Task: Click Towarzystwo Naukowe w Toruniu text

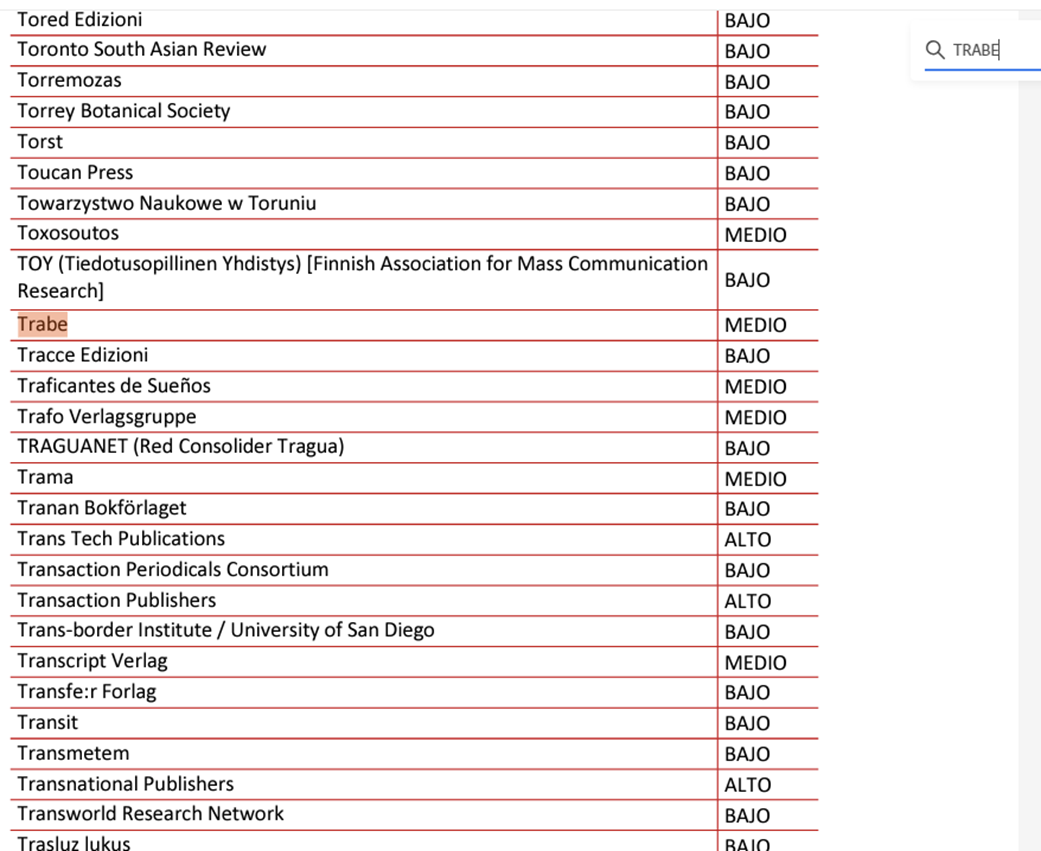Action: coord(167,204)
